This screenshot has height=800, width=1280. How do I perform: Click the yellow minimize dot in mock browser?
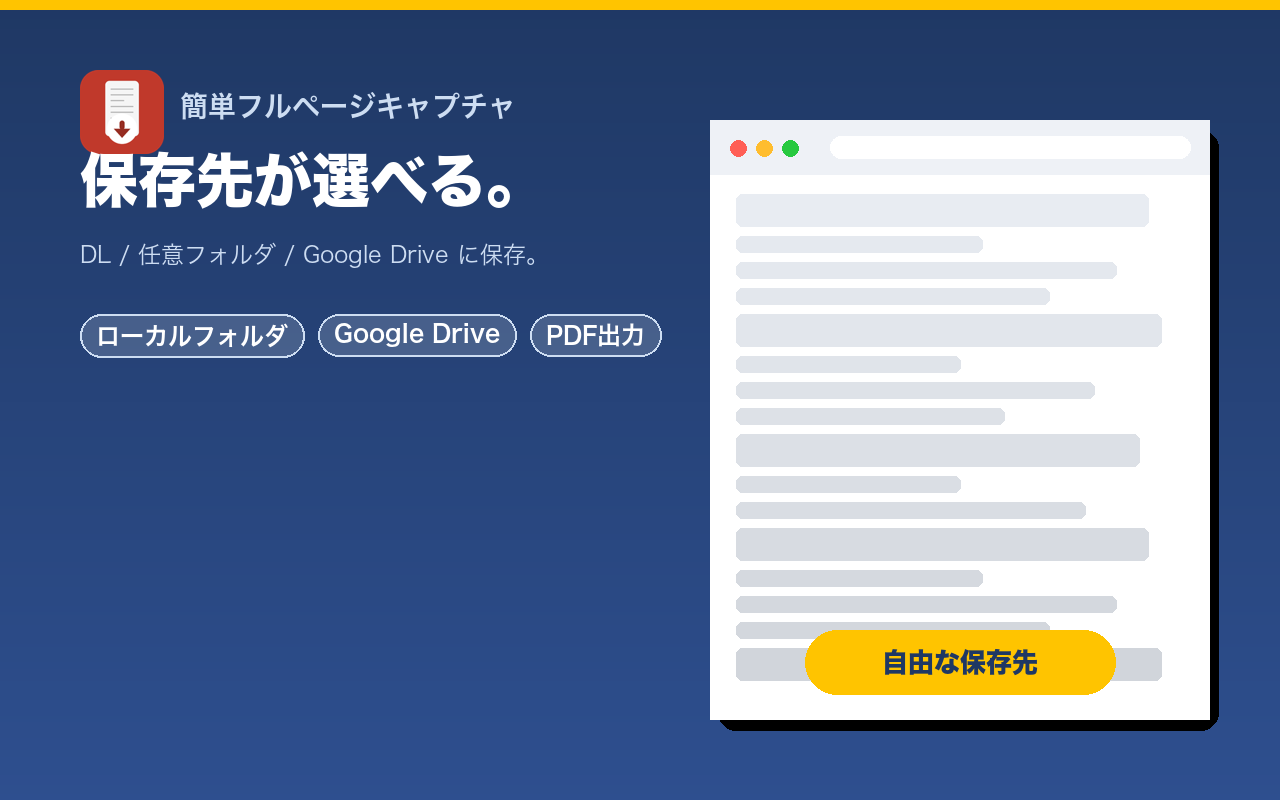coord(765,149)
